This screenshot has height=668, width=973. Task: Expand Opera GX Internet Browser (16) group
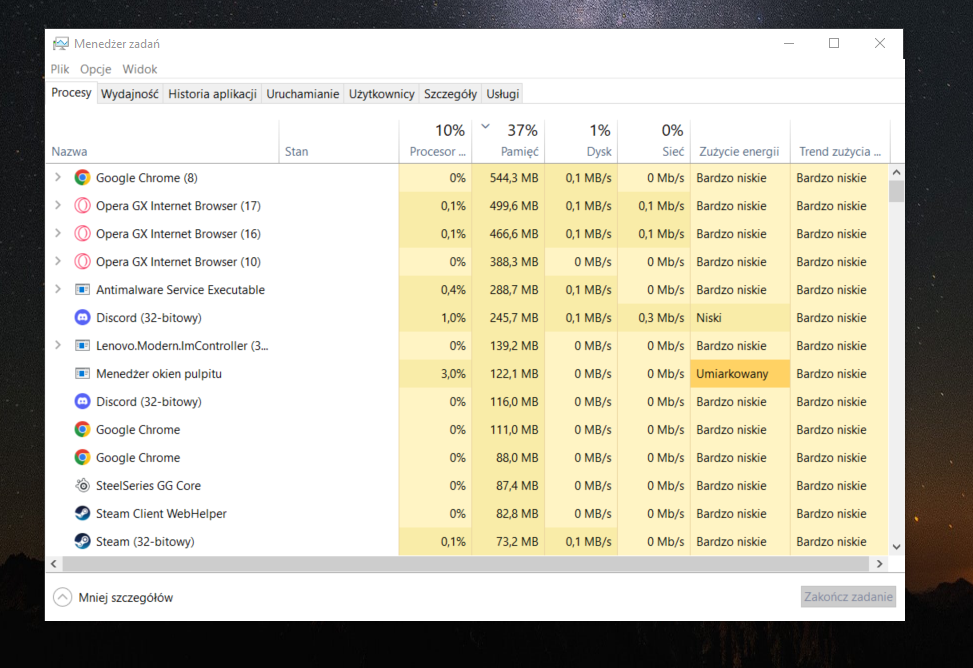point(58,233)
